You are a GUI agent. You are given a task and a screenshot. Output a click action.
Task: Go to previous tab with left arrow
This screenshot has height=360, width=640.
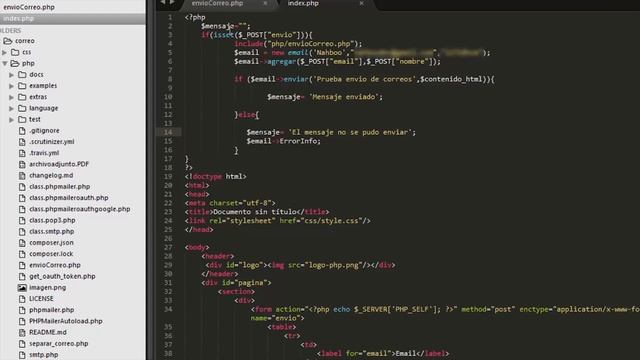pos(163,2)
